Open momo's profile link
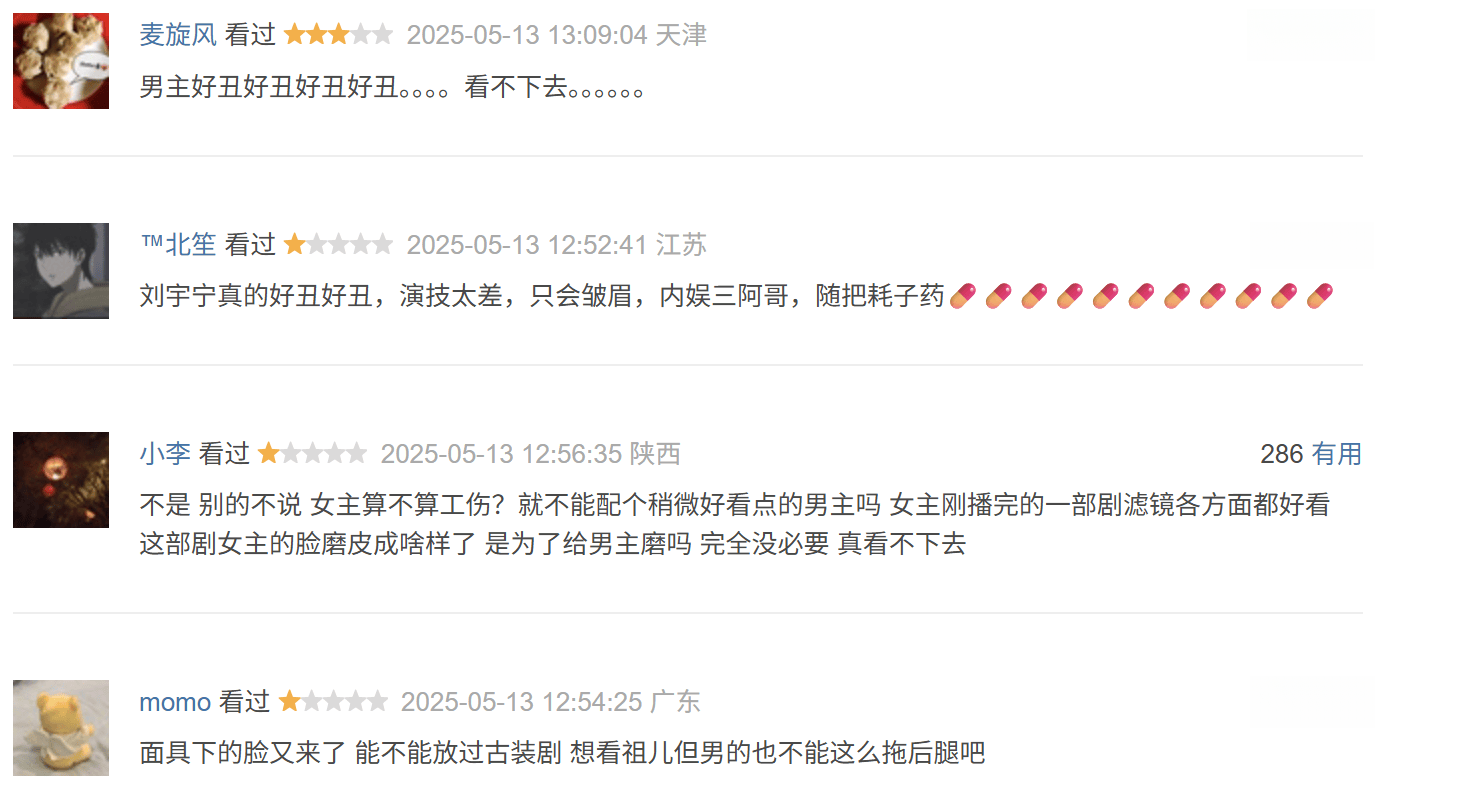Image resolution: width=1457 pixels, height=803 pixels. [x=175, y=702]
